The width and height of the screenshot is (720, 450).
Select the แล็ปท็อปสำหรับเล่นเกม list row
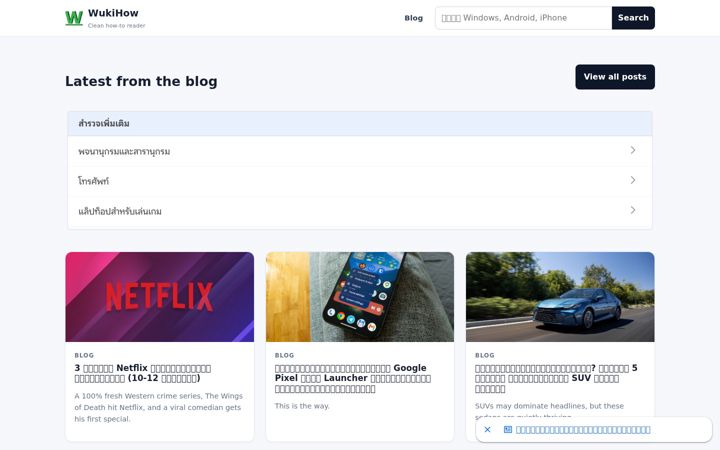pyautogui.click(x=360, y=211)
